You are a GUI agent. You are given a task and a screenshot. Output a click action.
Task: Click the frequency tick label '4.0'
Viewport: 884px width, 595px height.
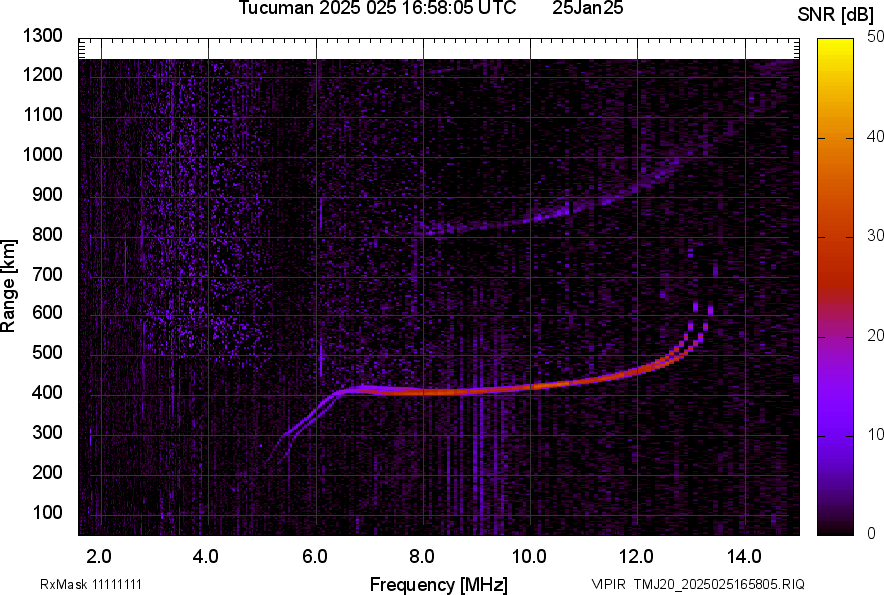[206, 557]
